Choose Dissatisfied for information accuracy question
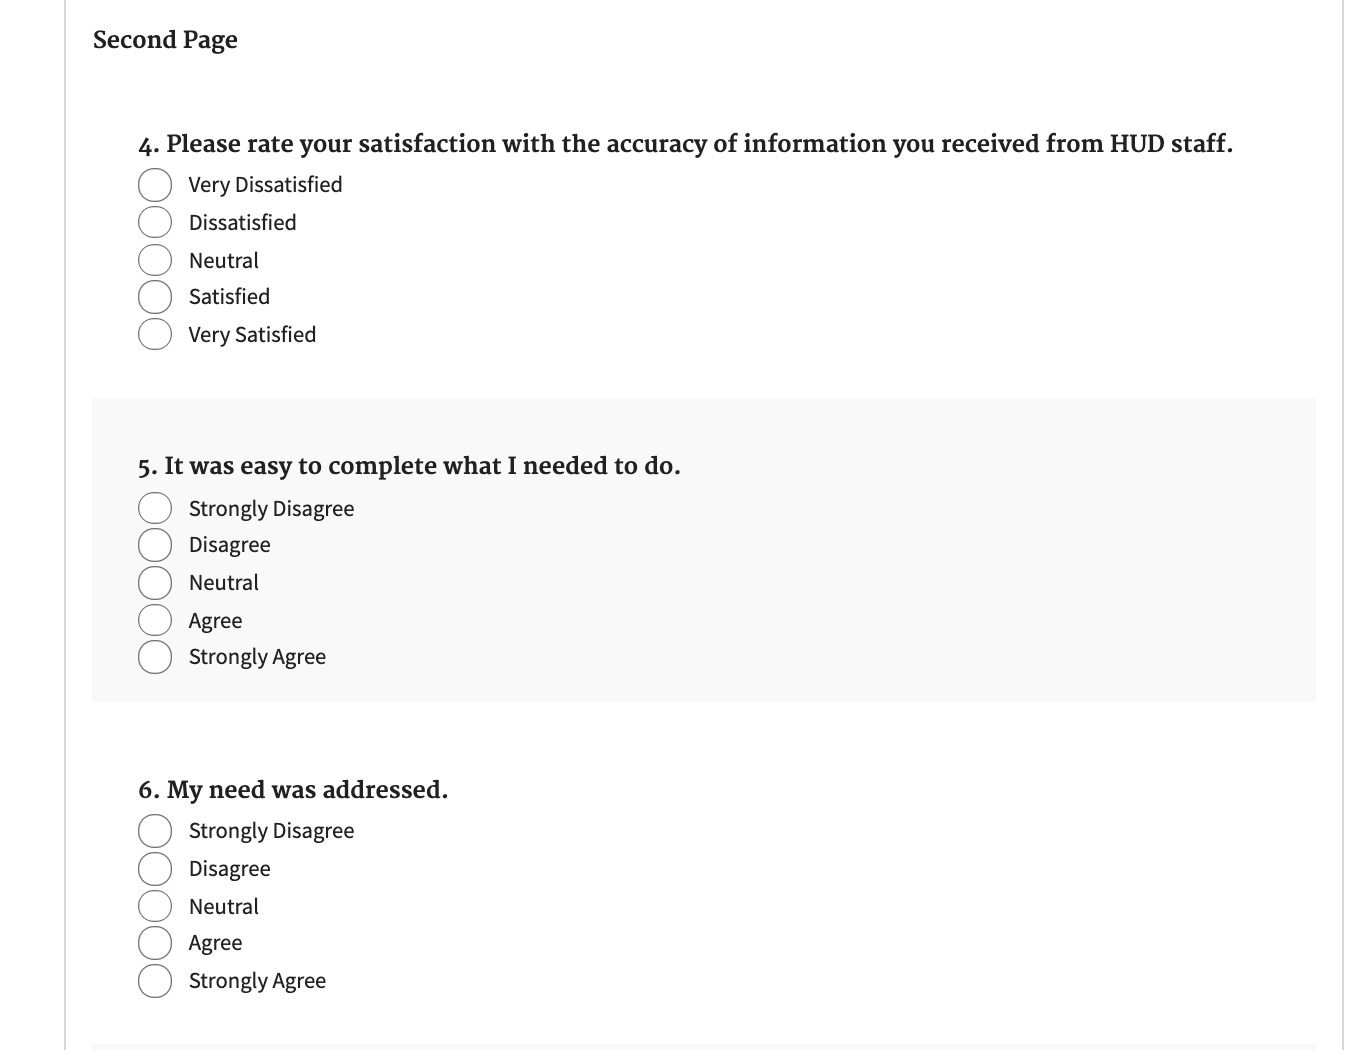The height and width of the screenshot is (1050, 1372). click(155, 222)
